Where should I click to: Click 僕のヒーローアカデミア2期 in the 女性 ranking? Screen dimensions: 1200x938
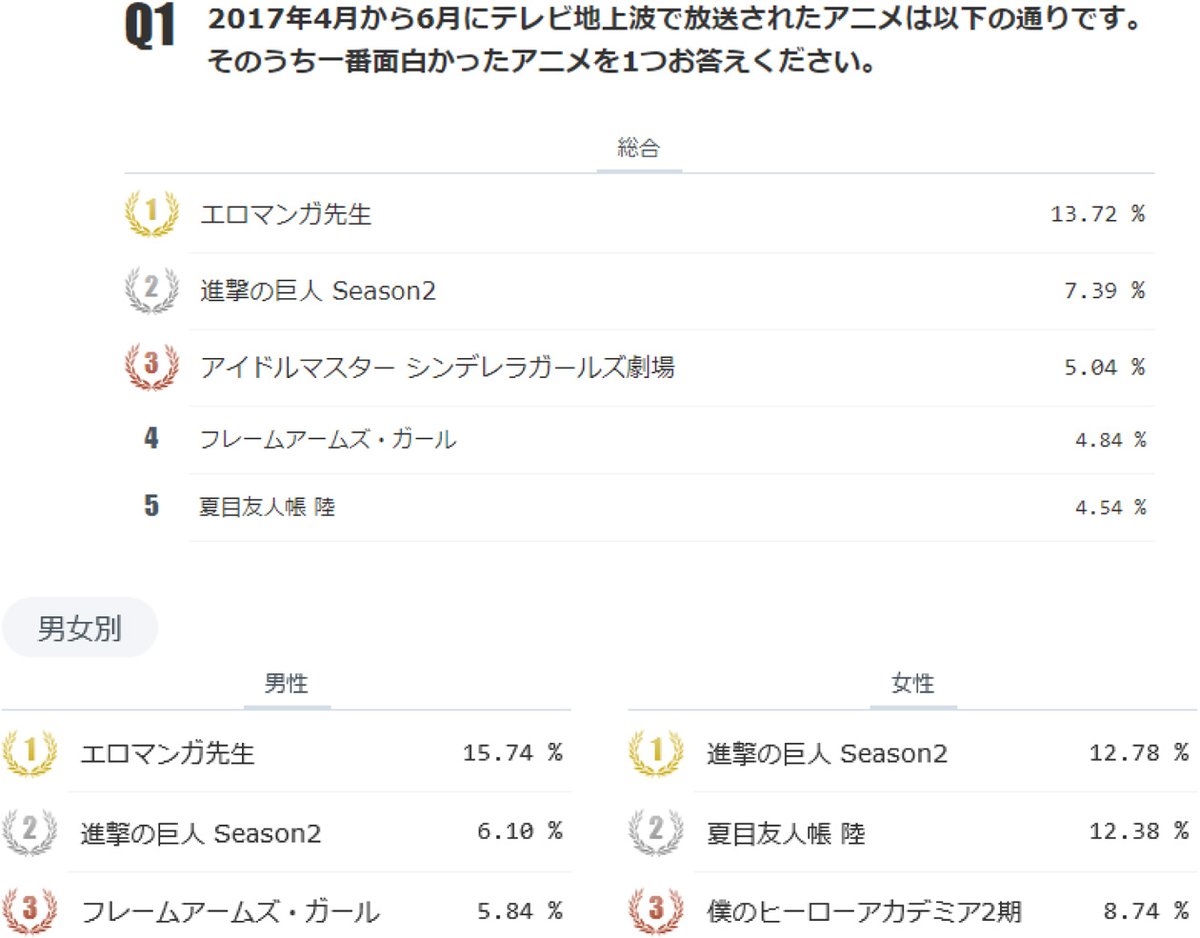(864, 912)
